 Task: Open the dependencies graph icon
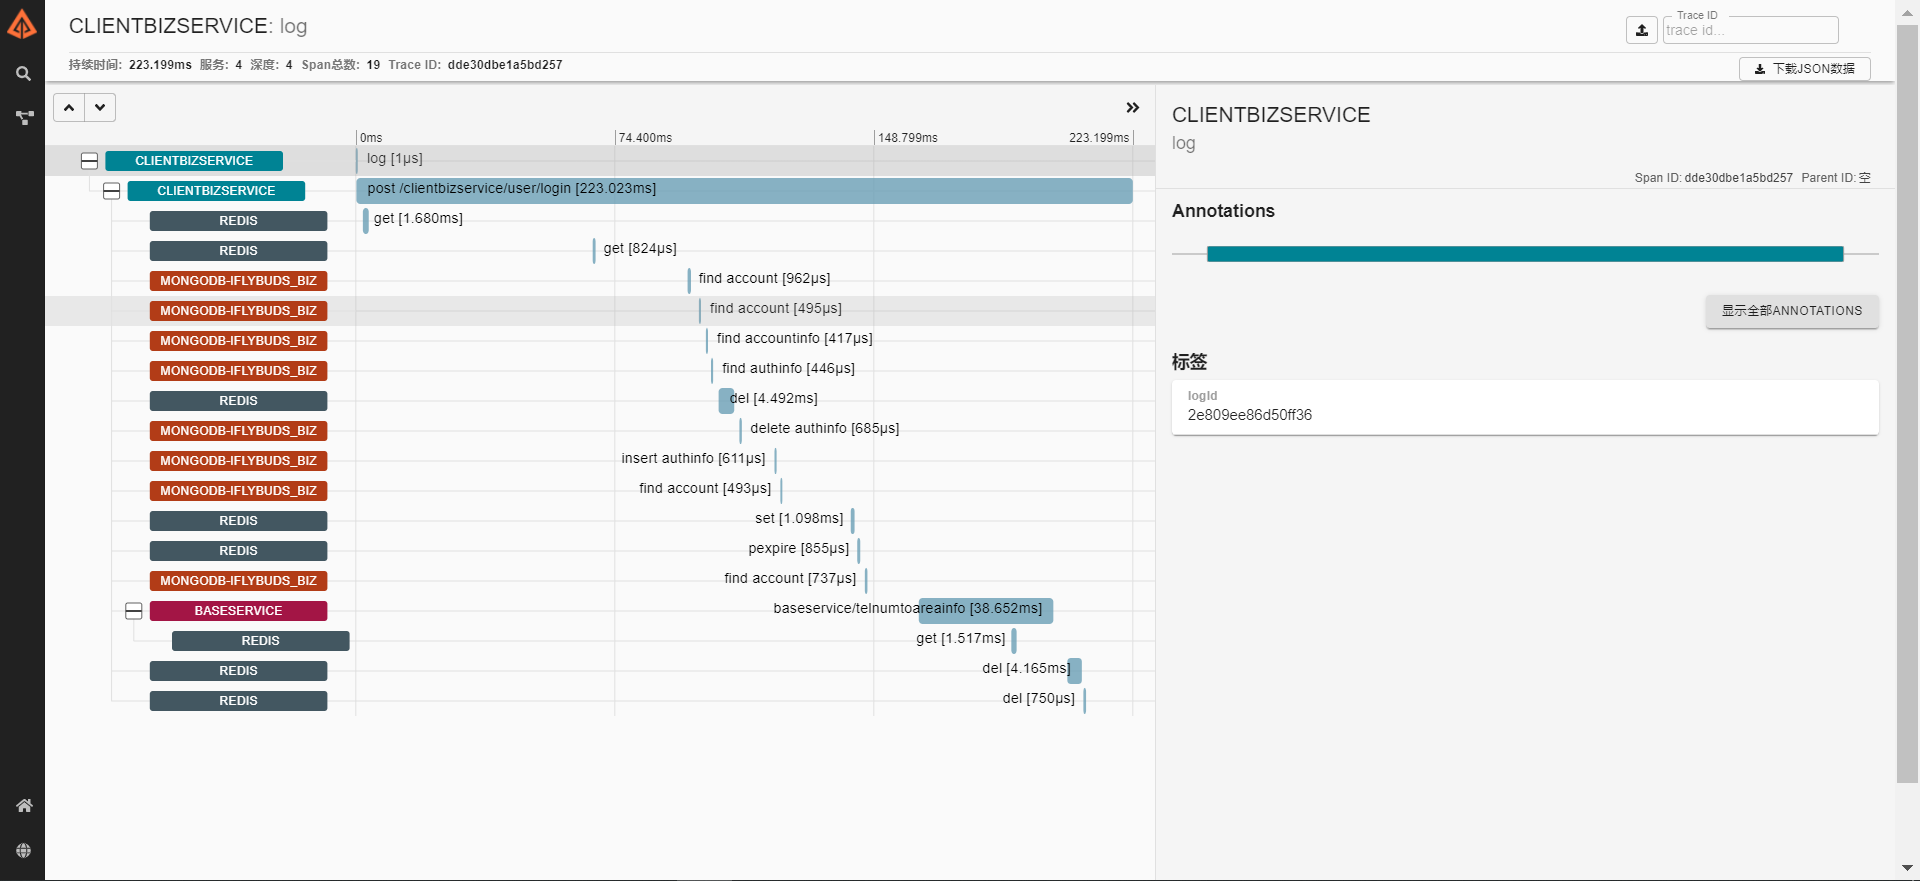pos(24,117)
